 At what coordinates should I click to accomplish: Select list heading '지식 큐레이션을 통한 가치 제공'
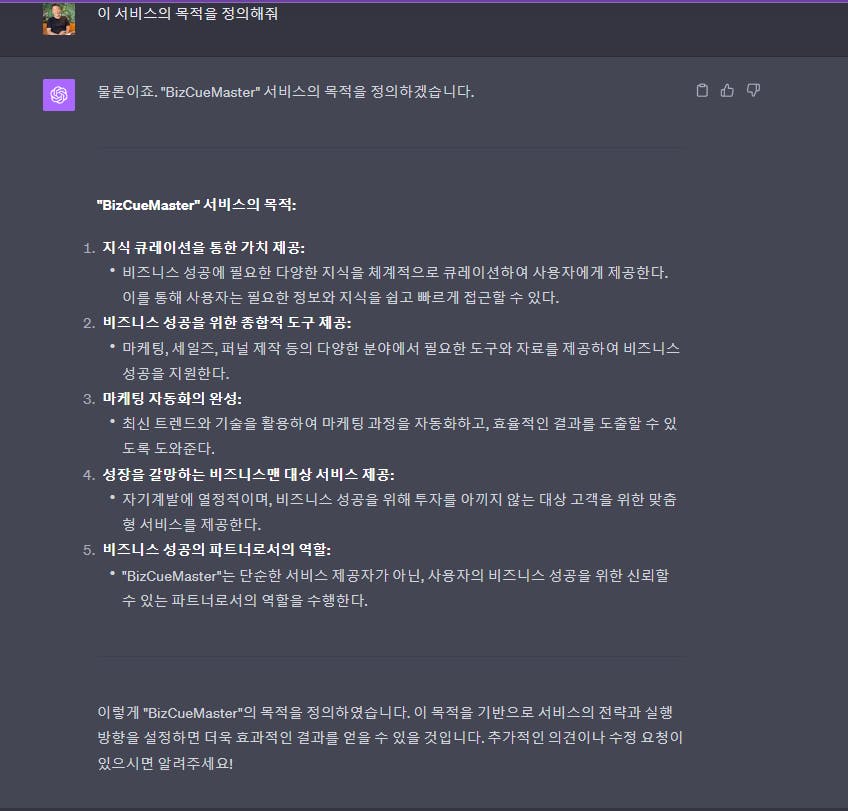pos(203,248)
